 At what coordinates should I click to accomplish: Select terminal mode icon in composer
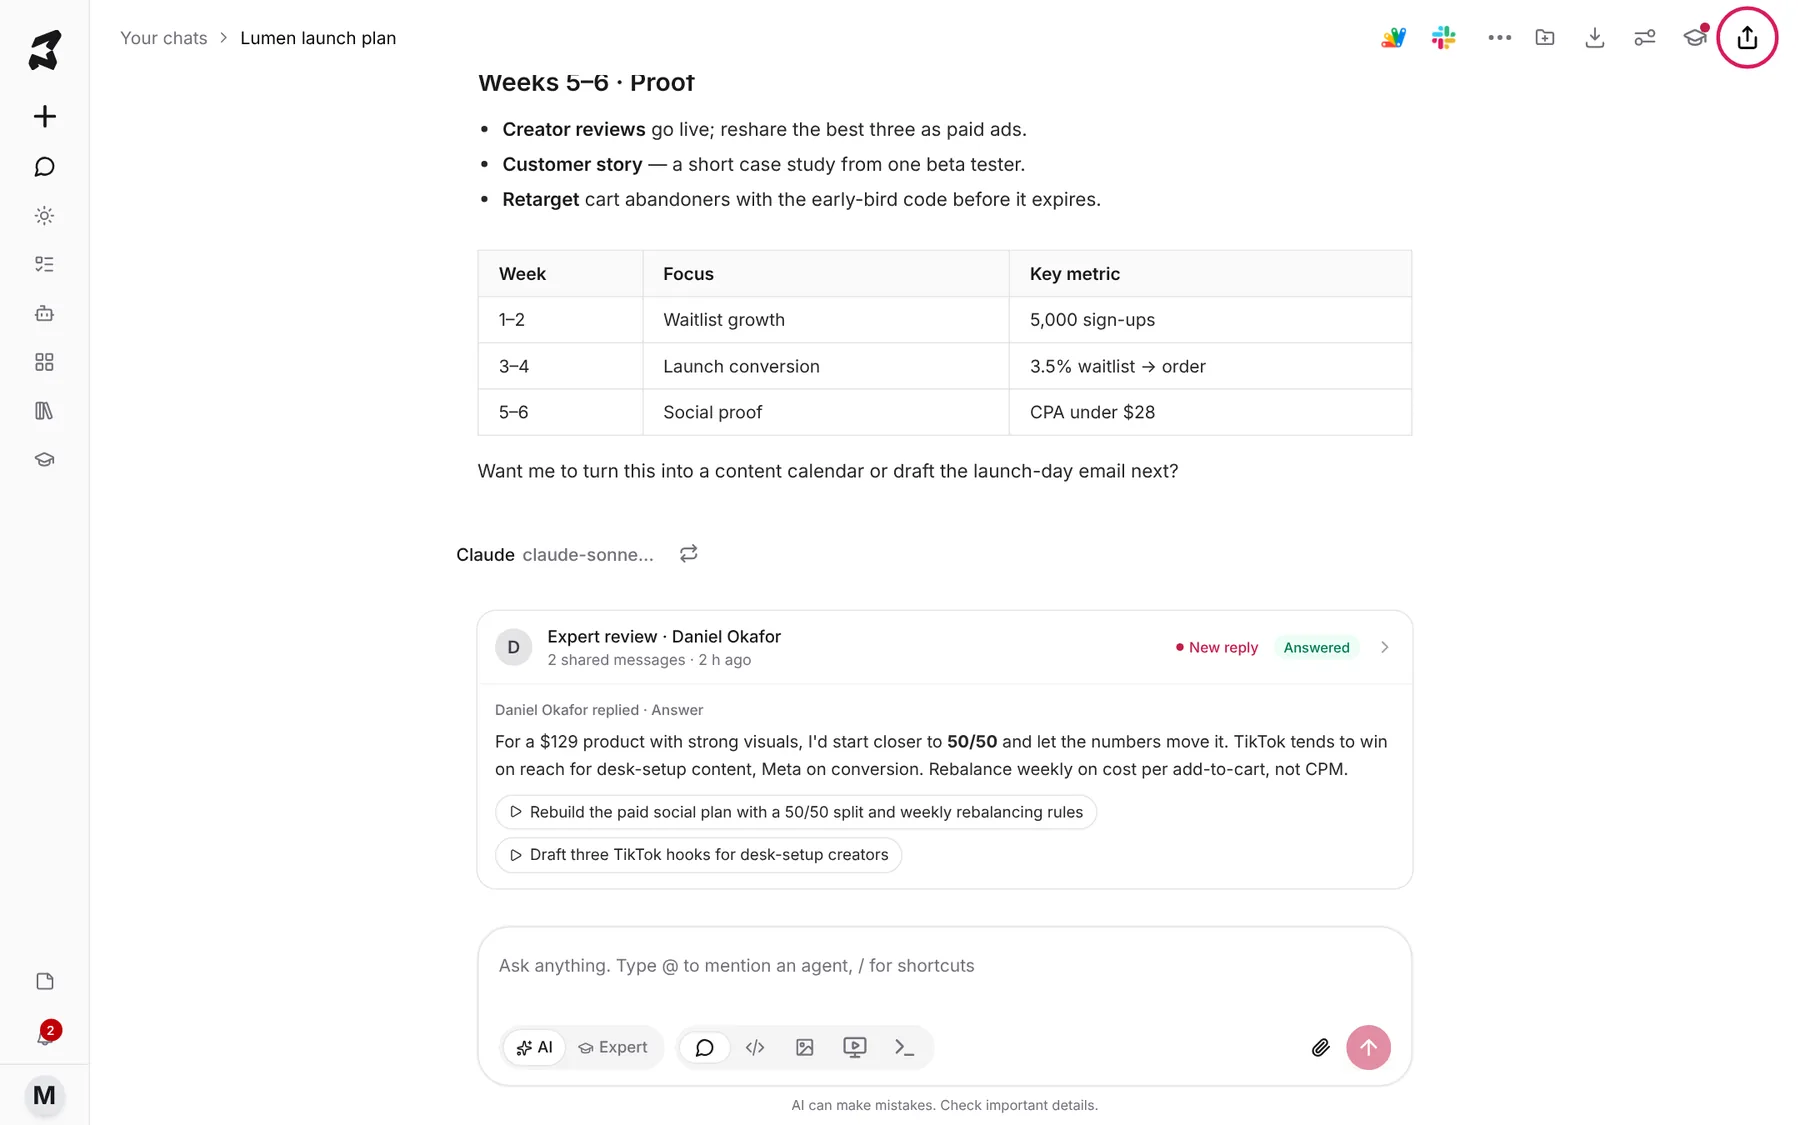click(x=905, y=1047)
